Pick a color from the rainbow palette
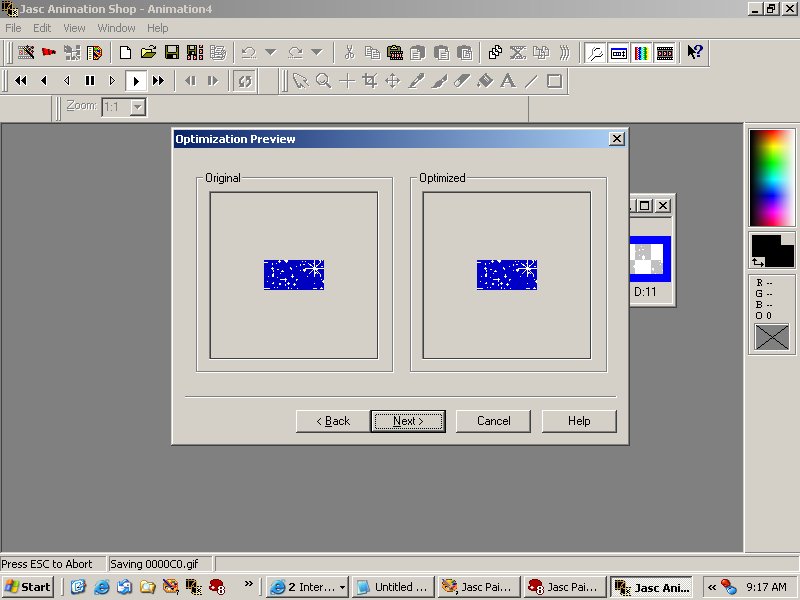Screen dimensions: 800x600 click(771, 176)
